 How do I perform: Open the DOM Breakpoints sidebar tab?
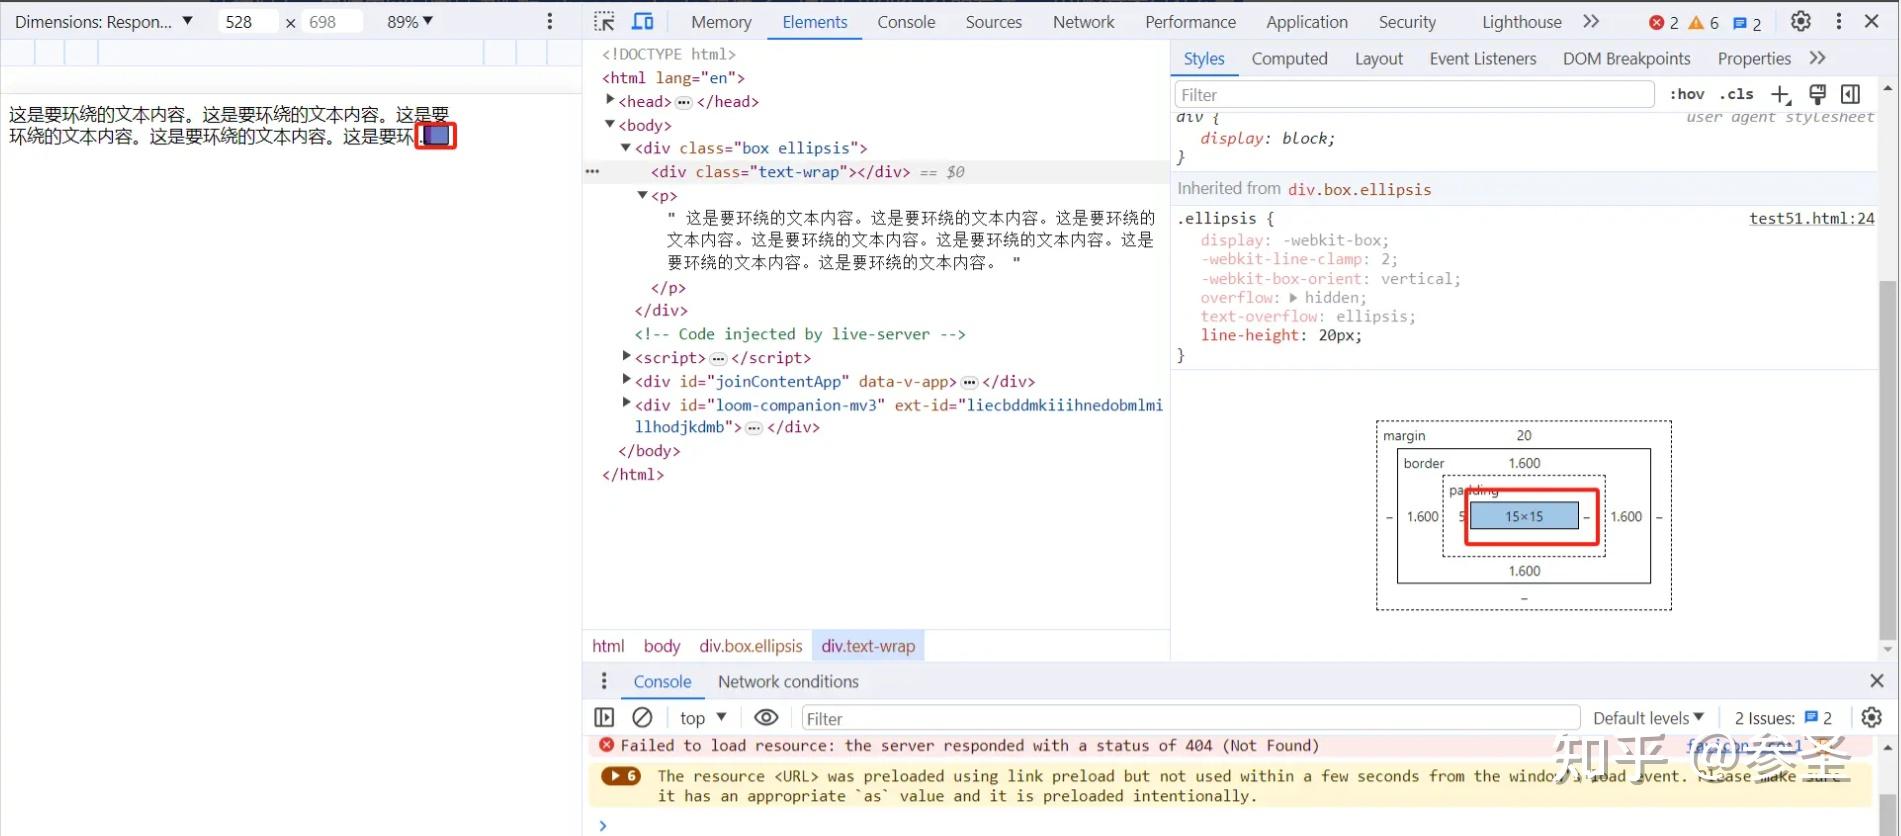click(x=1627, y=59)
